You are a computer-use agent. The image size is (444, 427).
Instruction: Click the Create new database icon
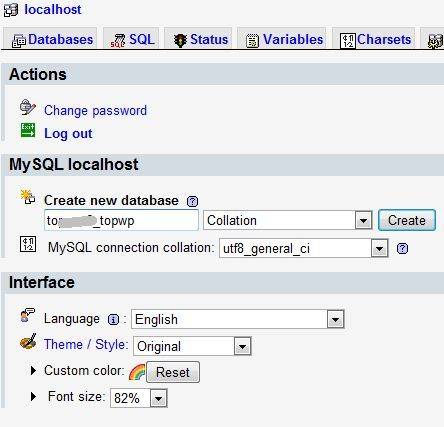28,197
